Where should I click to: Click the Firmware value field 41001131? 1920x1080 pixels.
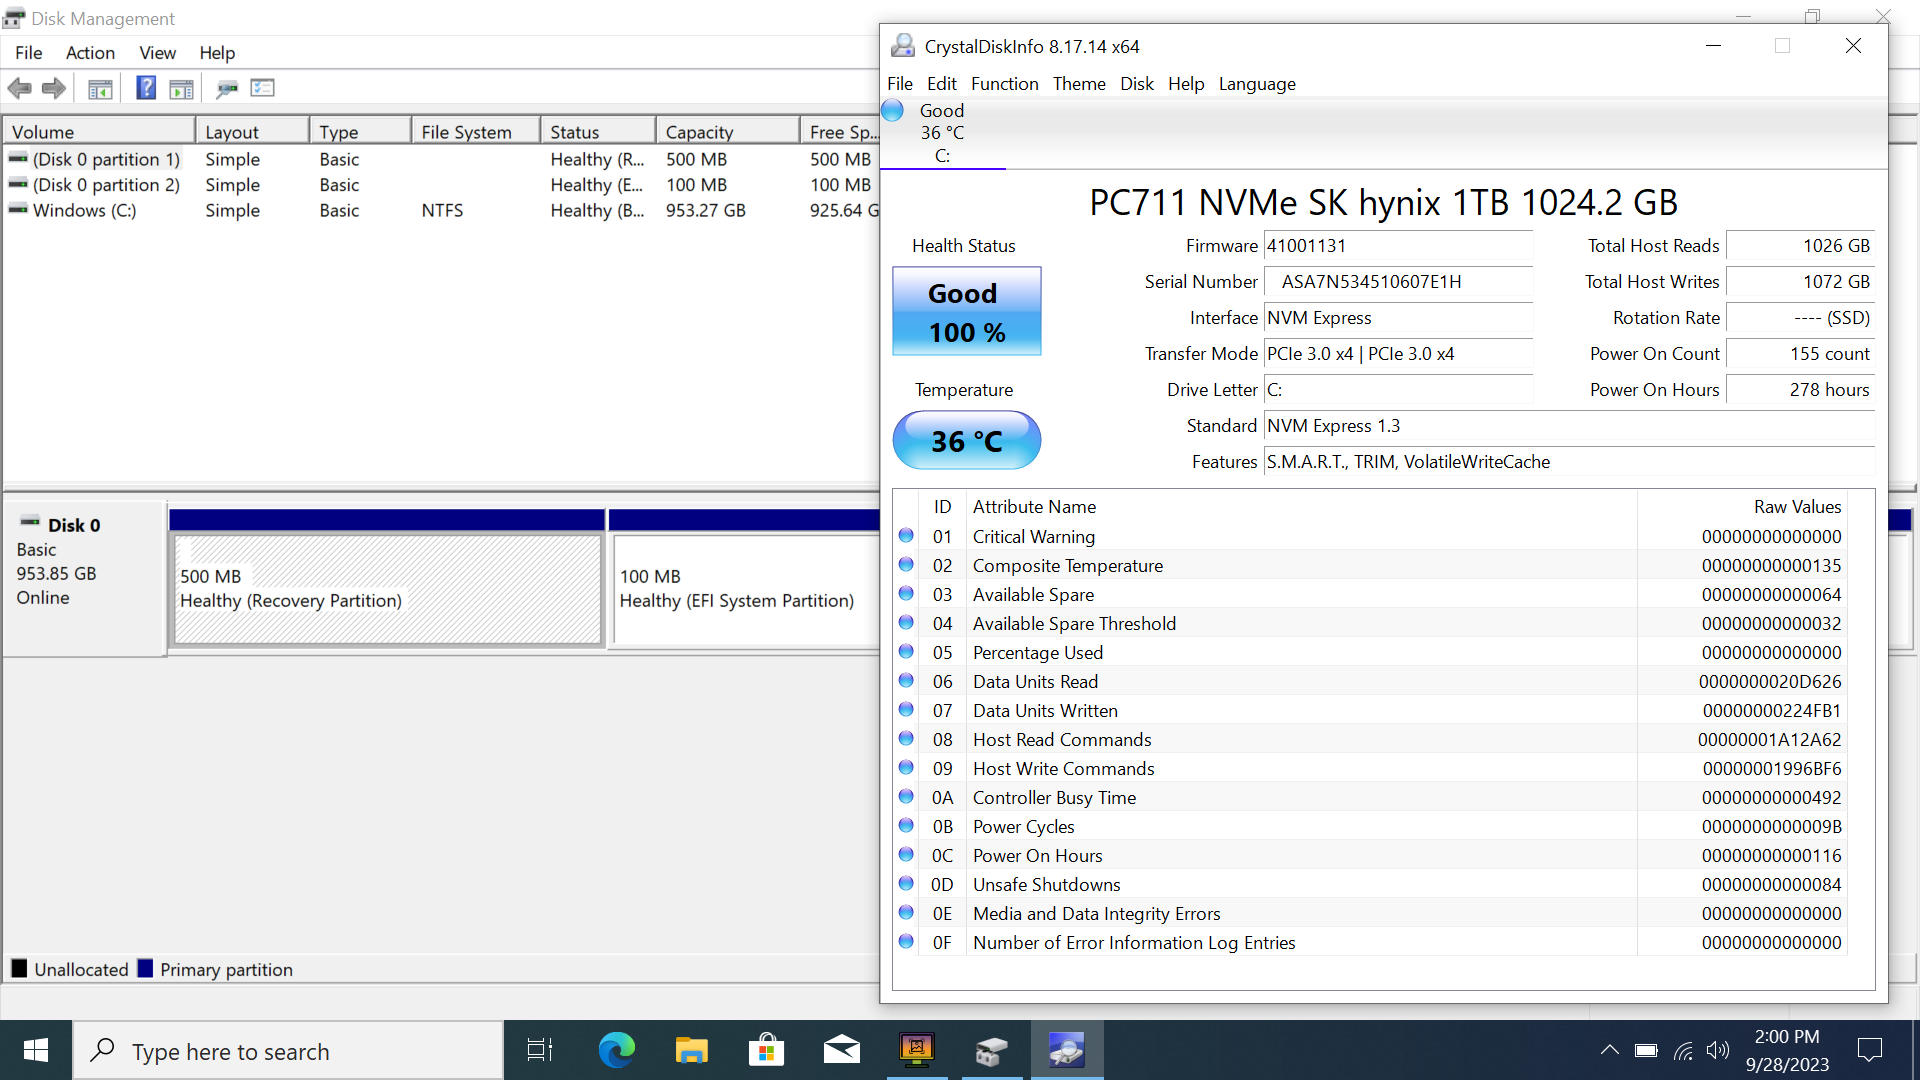tap(1398, 246)
